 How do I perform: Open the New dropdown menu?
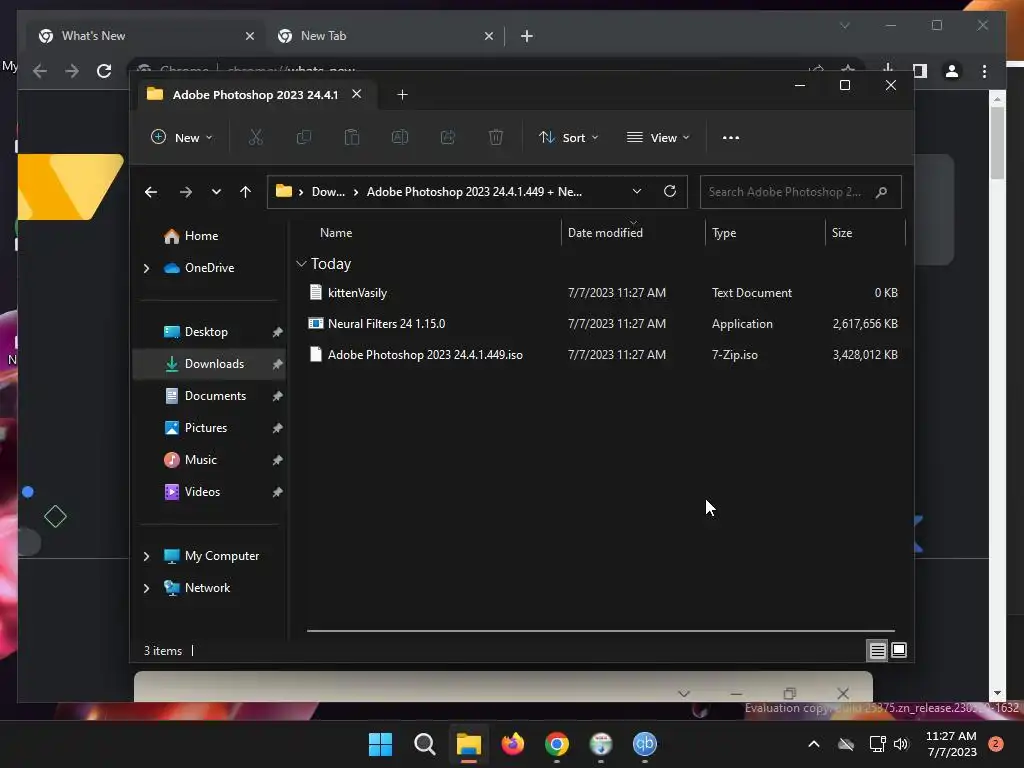click(182, 137)
